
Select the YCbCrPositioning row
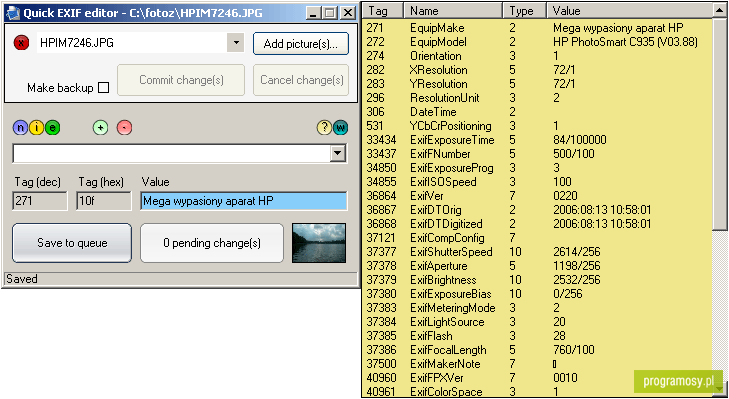(537, 126)
